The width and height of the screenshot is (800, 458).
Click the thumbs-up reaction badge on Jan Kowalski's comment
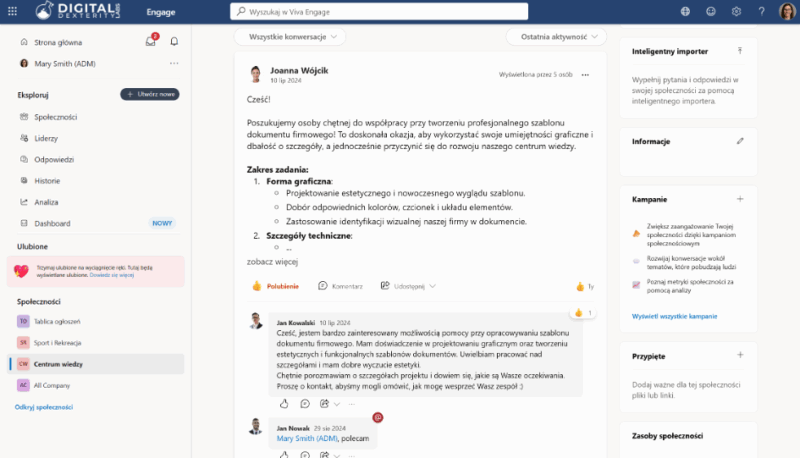click(x=583, y=313)
